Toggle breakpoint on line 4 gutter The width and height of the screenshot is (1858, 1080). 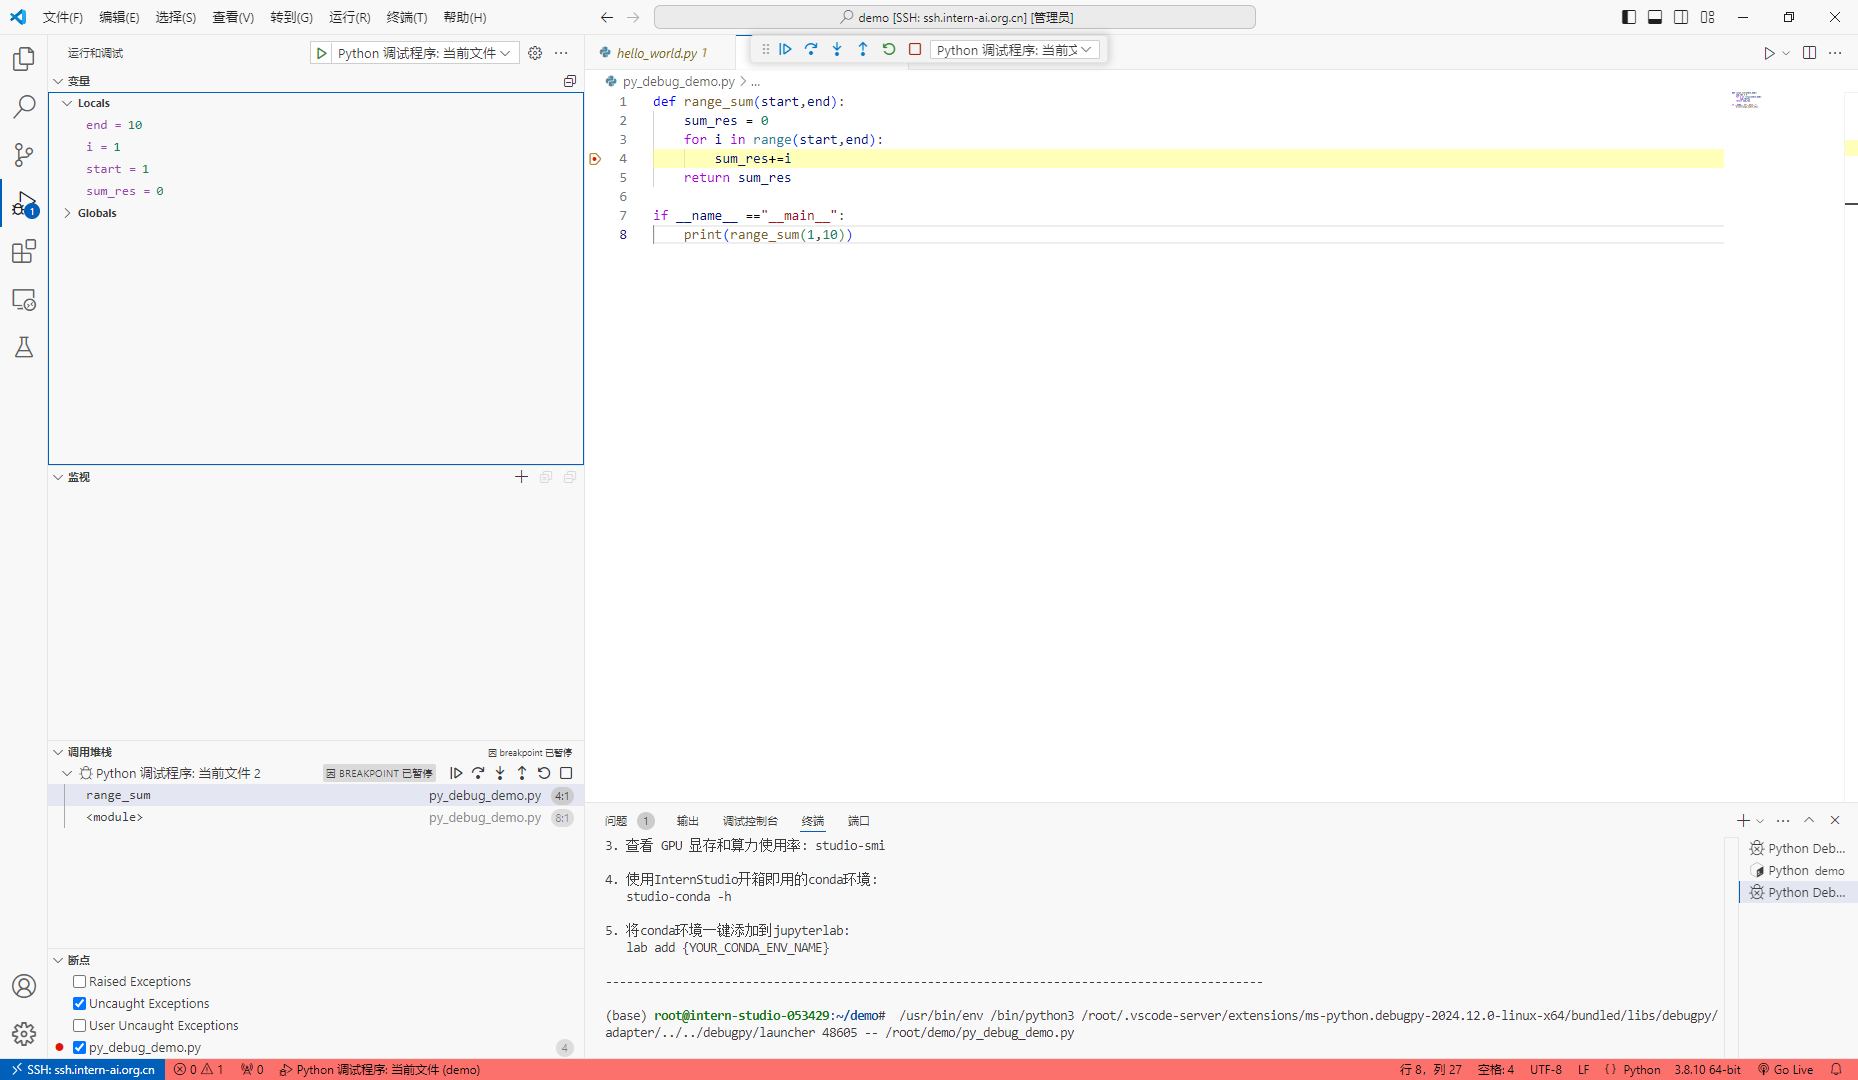[x=595, y=159]
